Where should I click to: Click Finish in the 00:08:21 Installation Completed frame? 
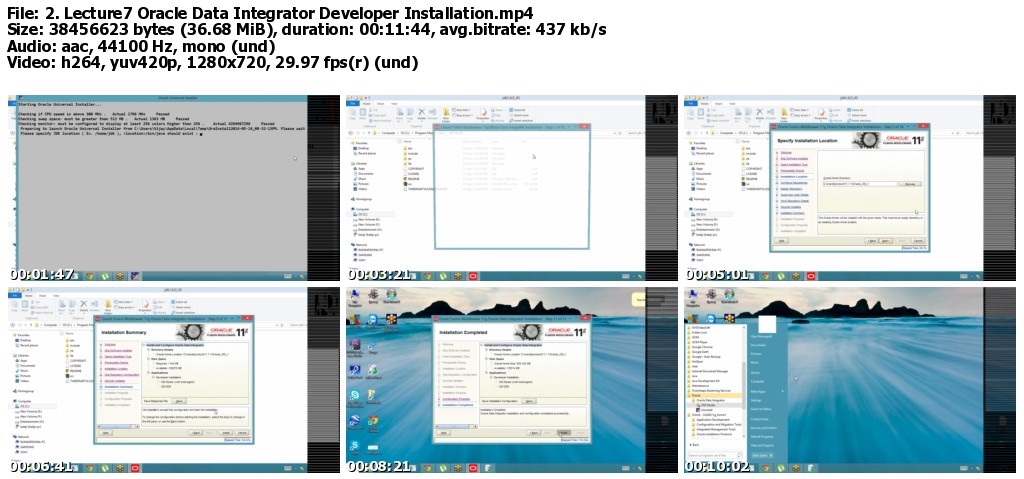click(x=564, y=433)
